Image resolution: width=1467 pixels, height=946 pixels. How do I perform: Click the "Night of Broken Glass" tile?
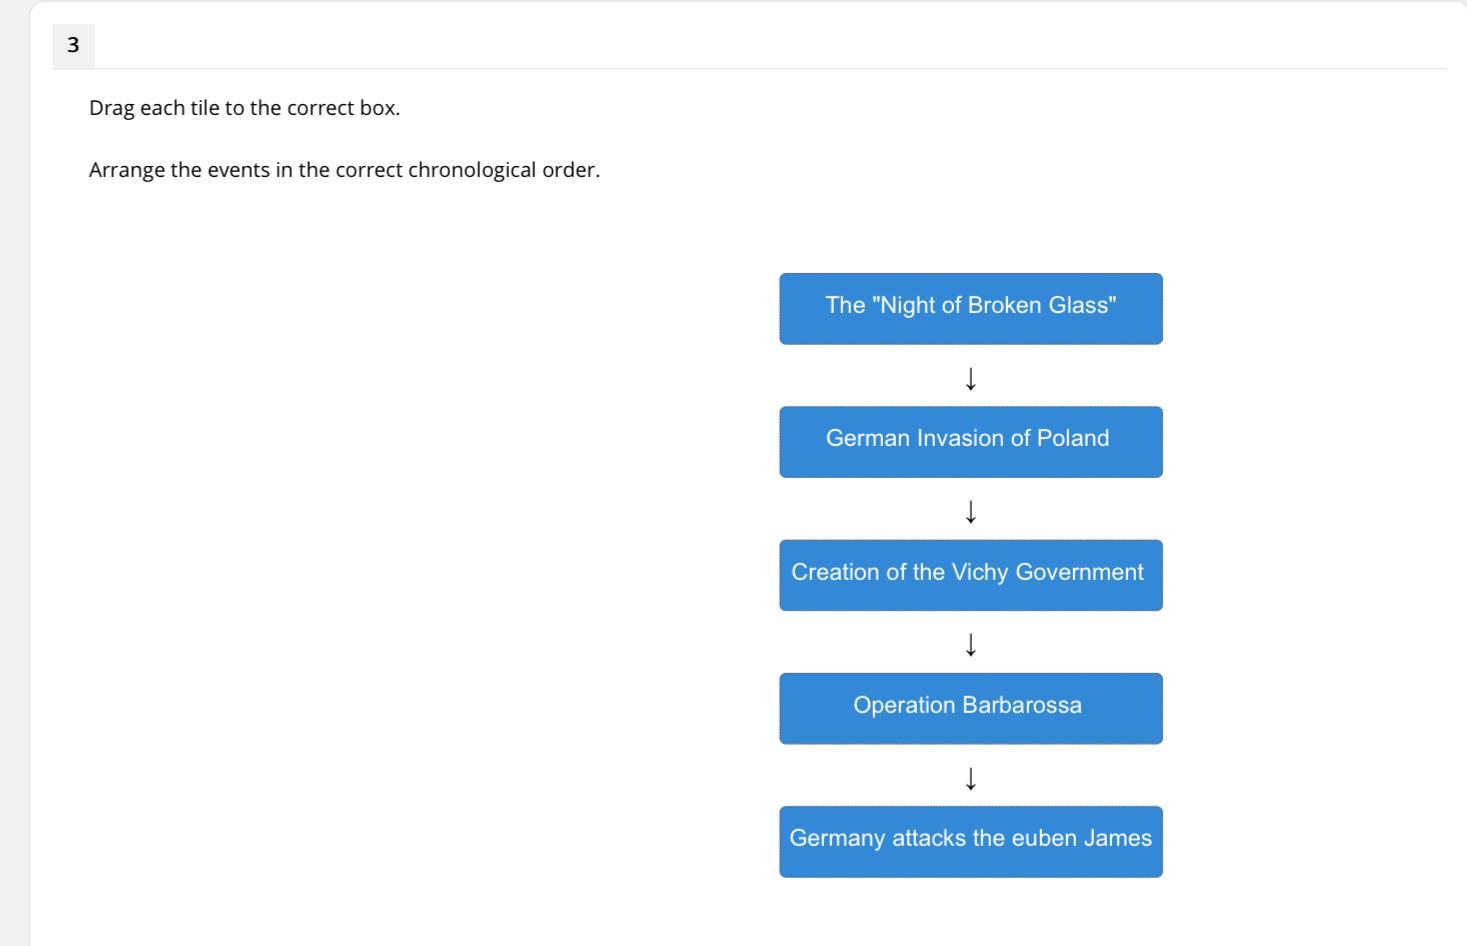tap(970, 308)
